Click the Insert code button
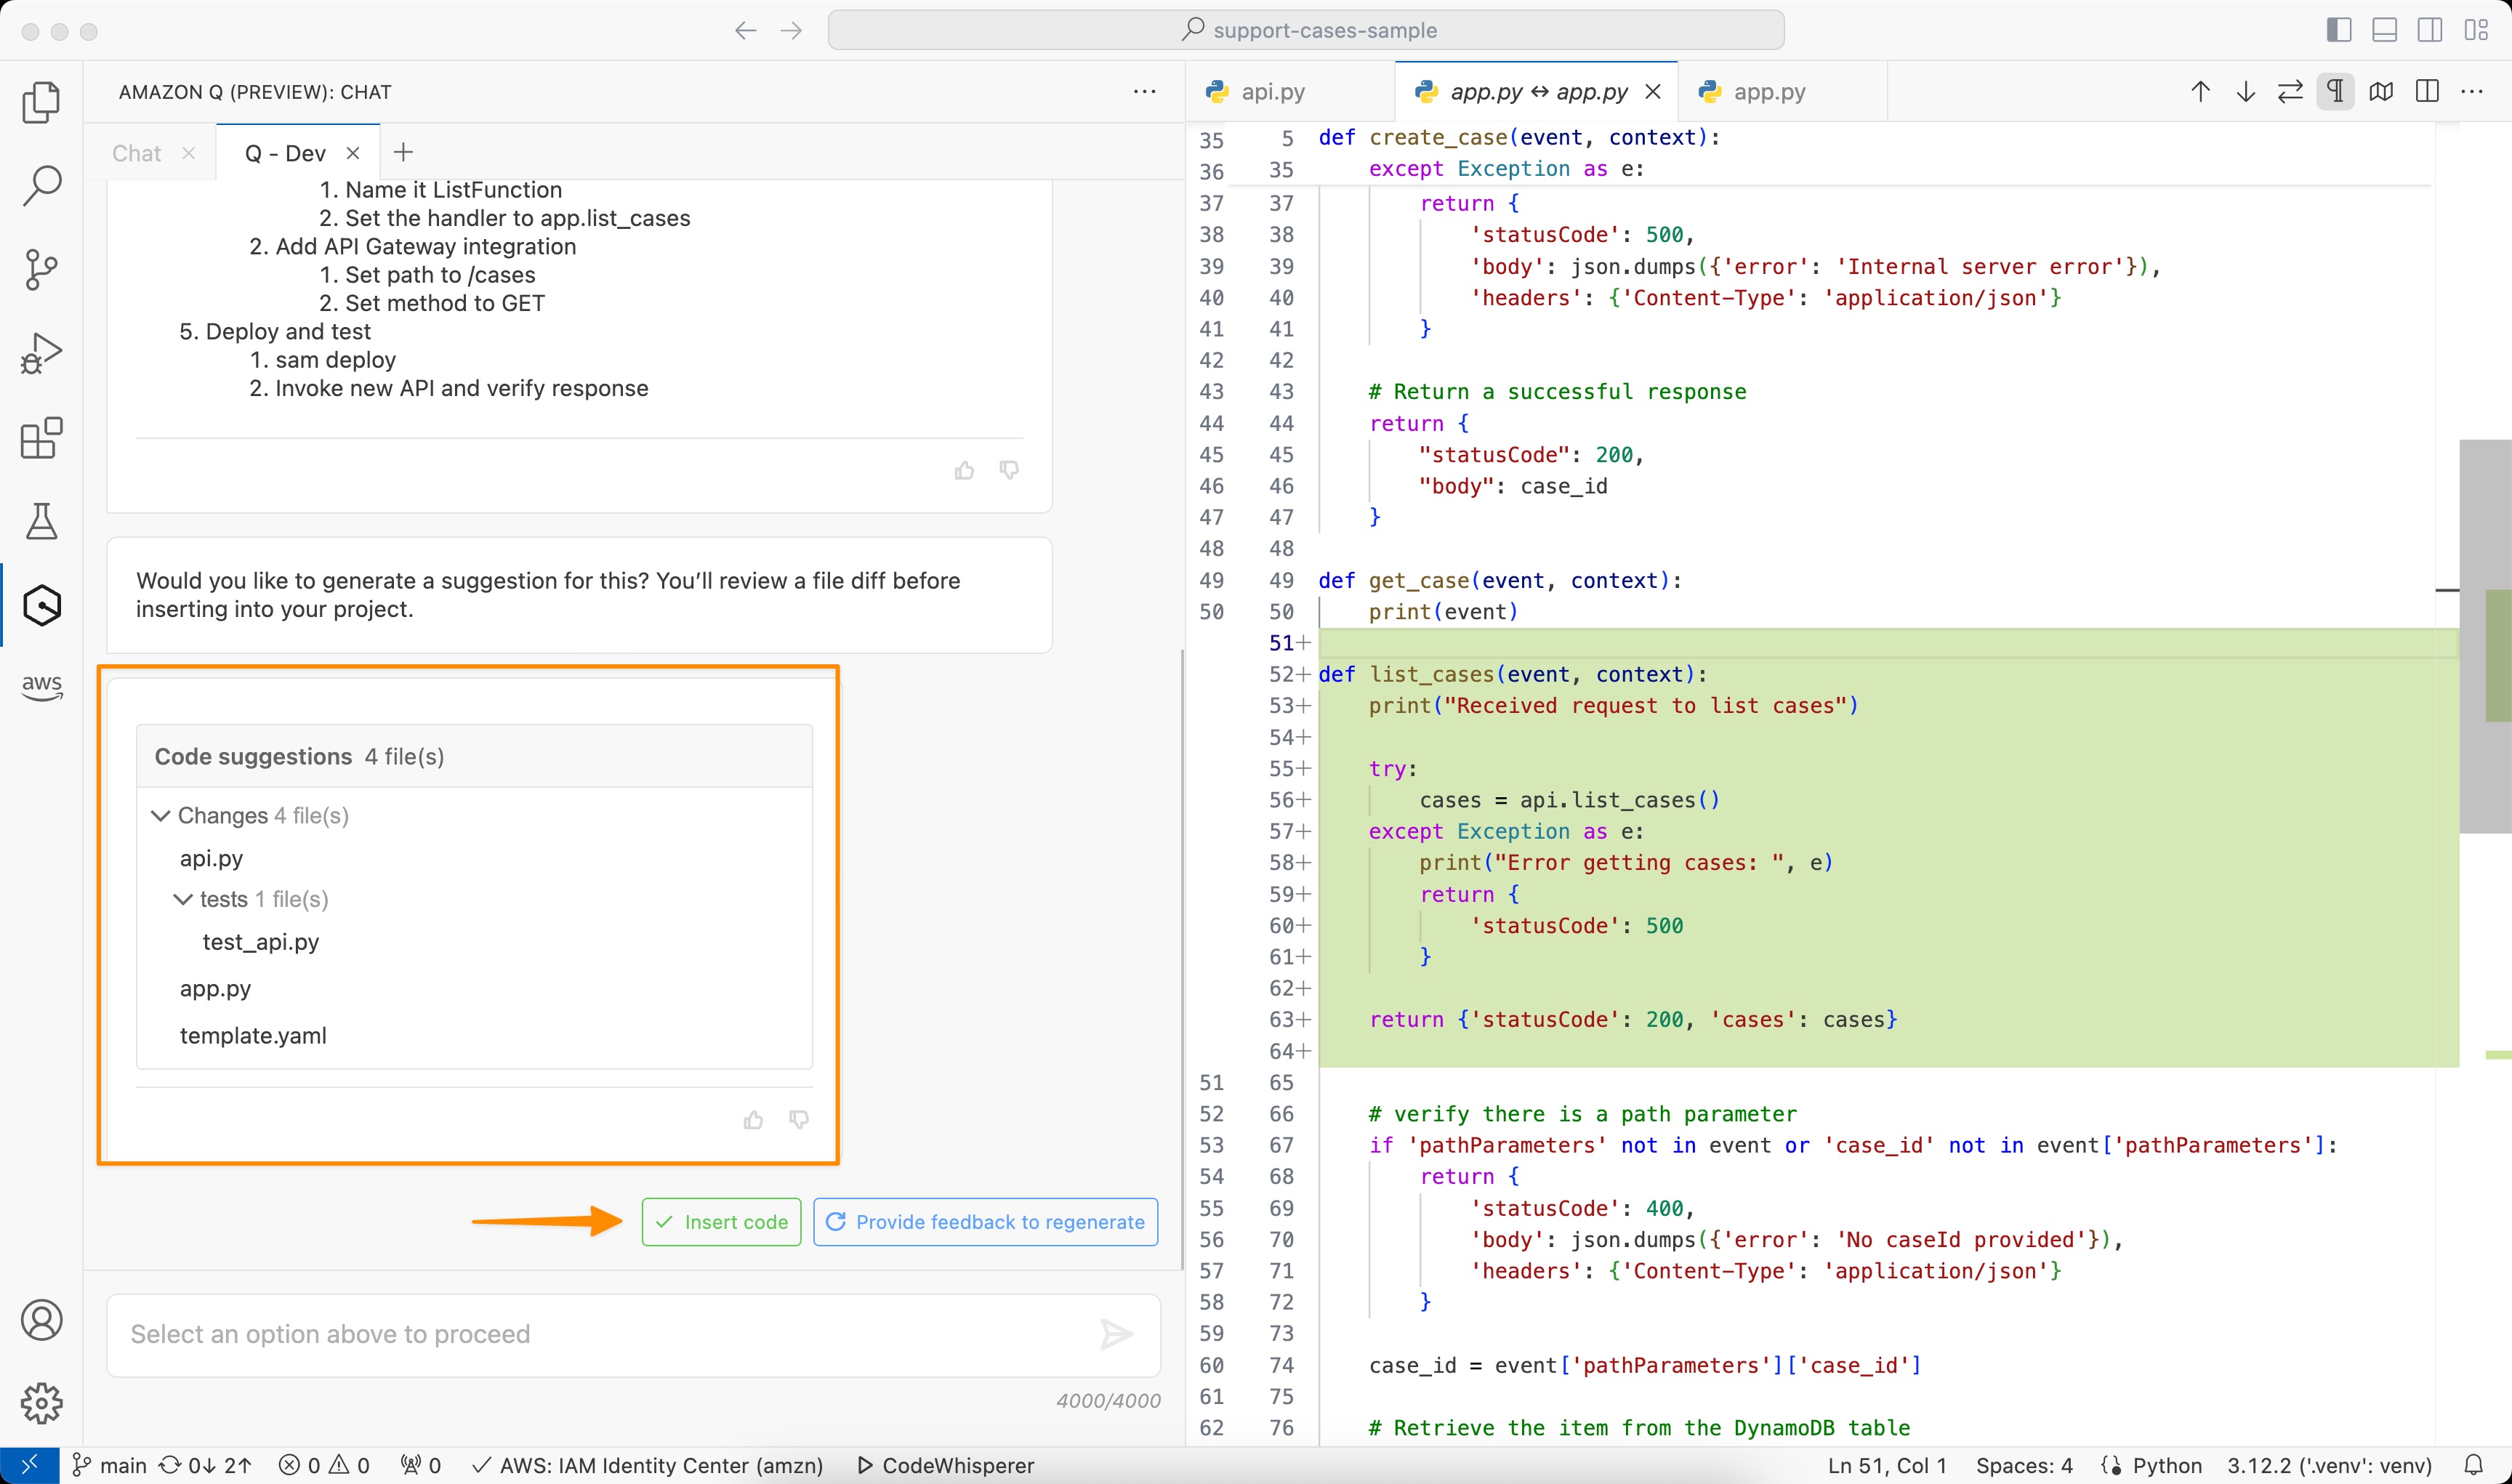The width and height of the screenshot is (2512, 1484). click(721, 1222)
